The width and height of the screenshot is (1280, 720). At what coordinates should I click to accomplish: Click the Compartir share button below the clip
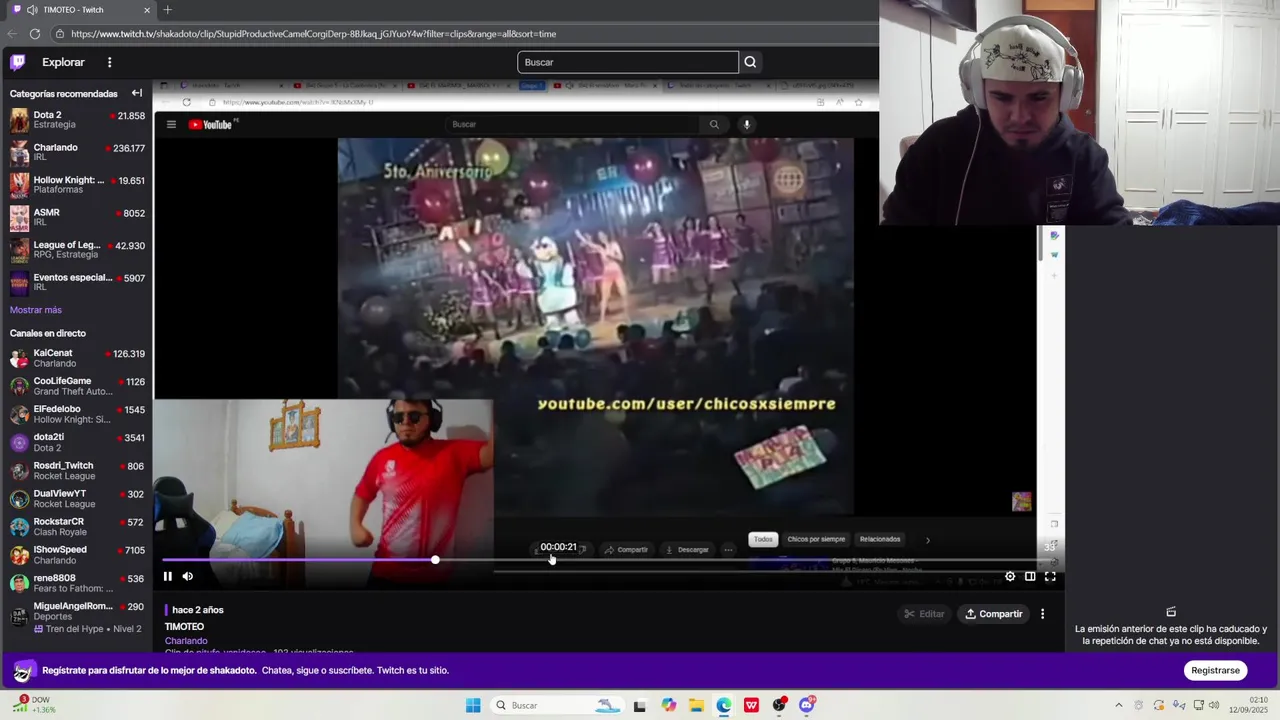pyautogui.click(x=993, y=614)
